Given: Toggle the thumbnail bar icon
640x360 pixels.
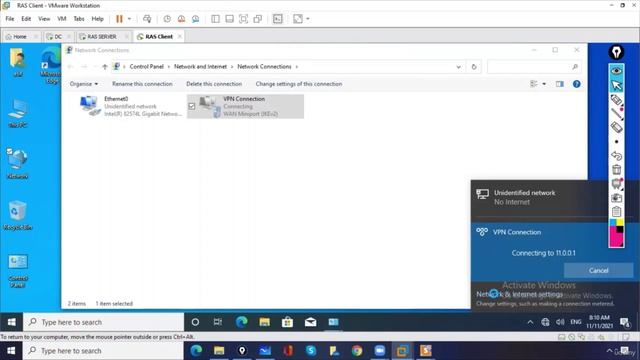Looking at the screenshot, I should click(229, 19).
